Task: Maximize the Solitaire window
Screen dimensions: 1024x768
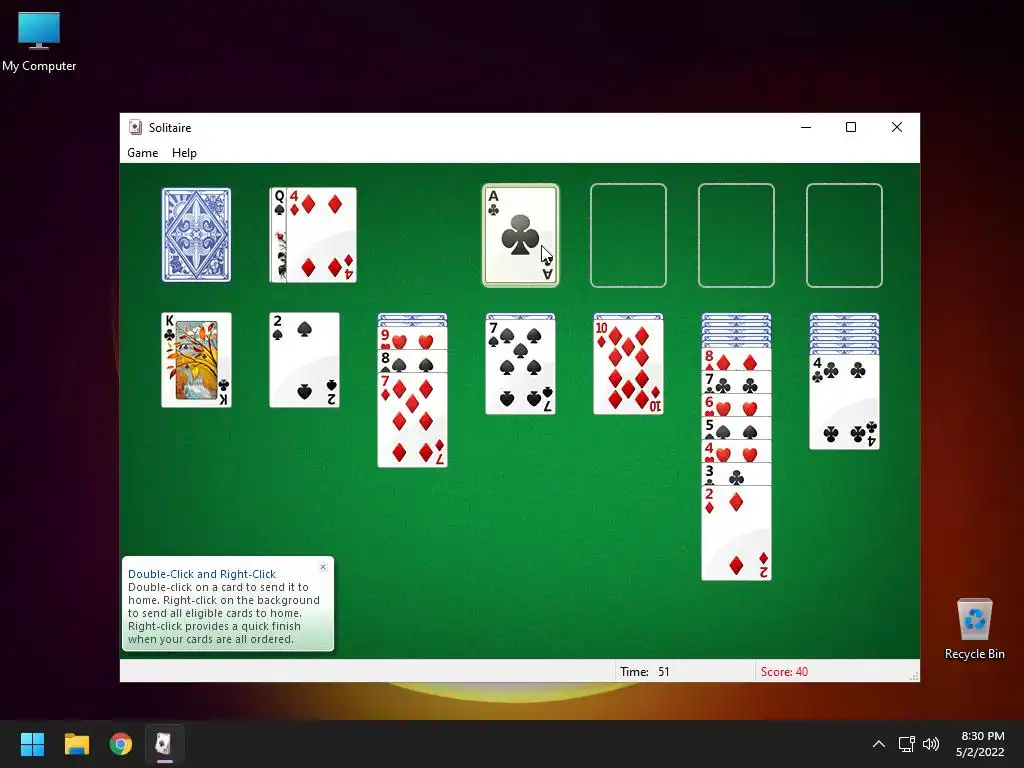Action: click(851, 127)
